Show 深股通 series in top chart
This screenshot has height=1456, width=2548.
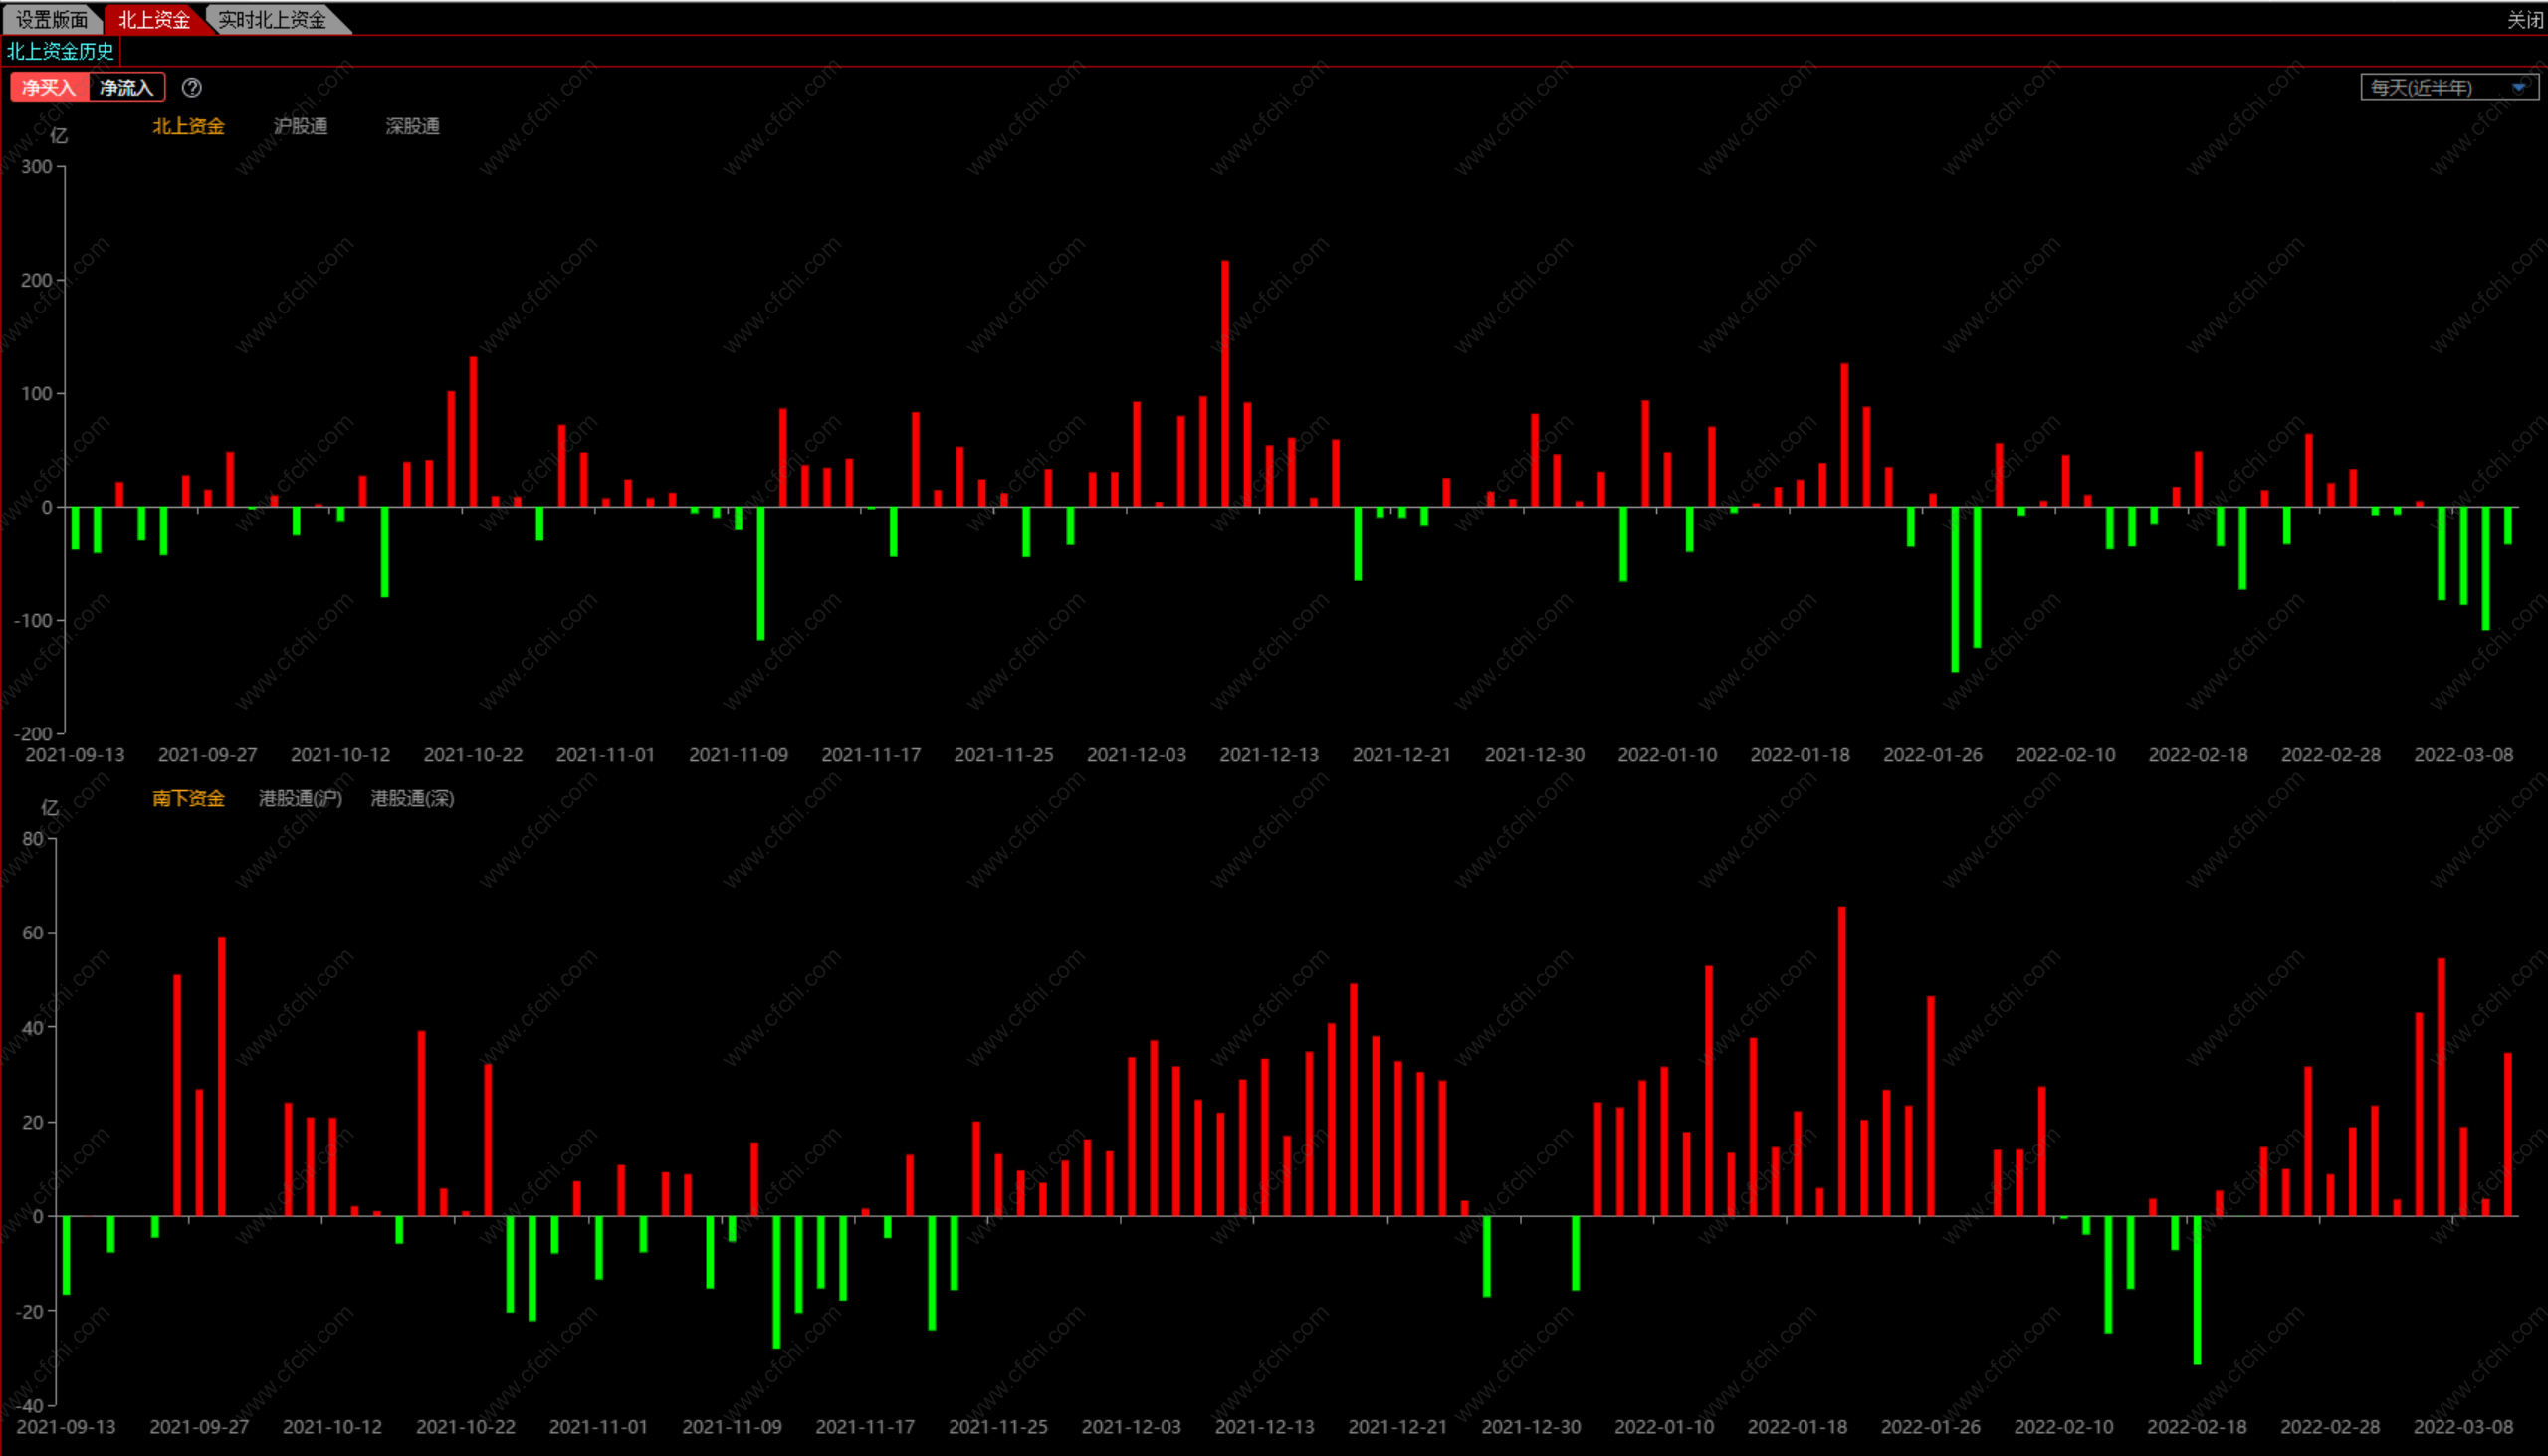click(412, 126)
